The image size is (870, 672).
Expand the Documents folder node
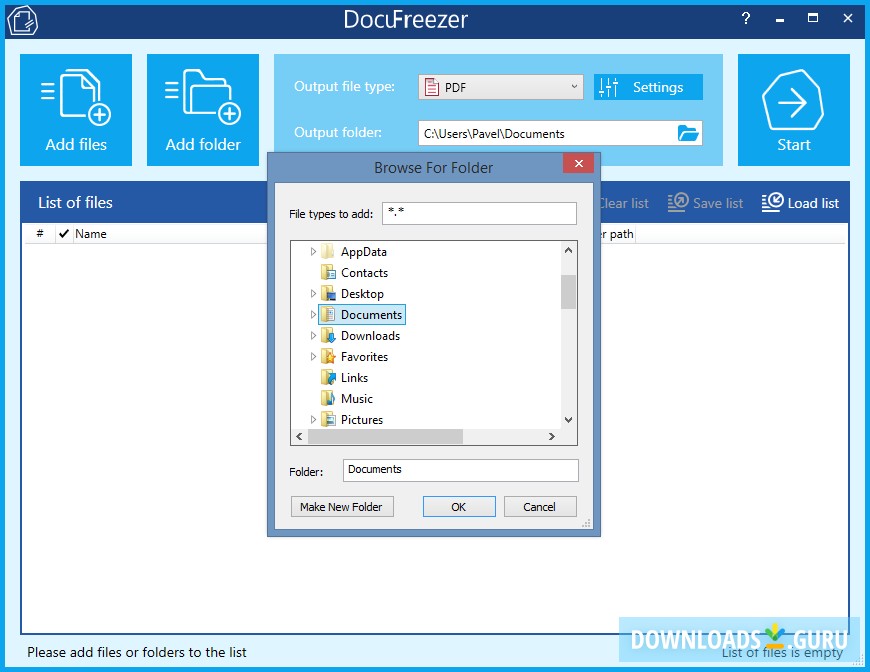[x=313, y=315]
